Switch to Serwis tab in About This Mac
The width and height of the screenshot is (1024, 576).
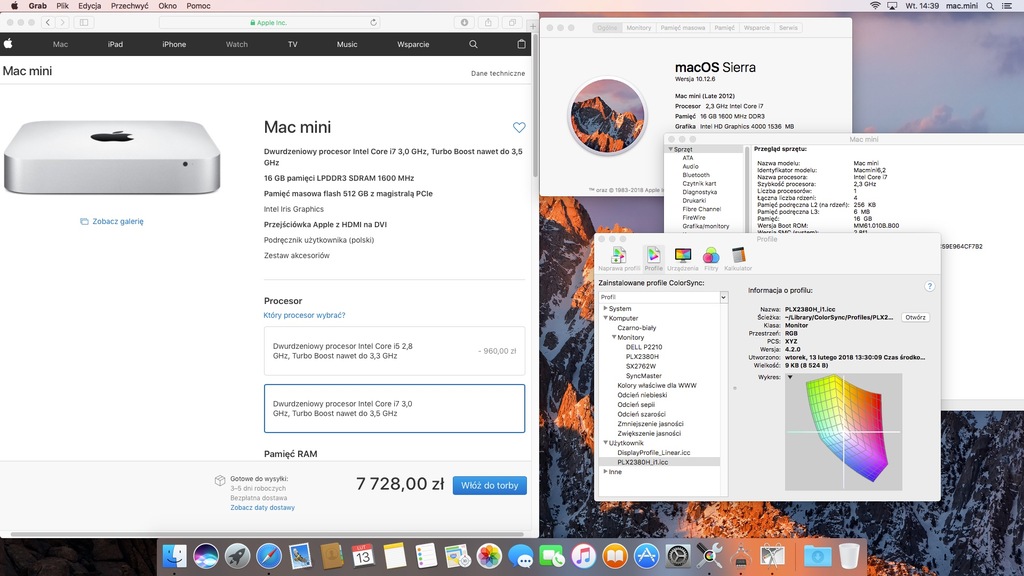[788, 28]
